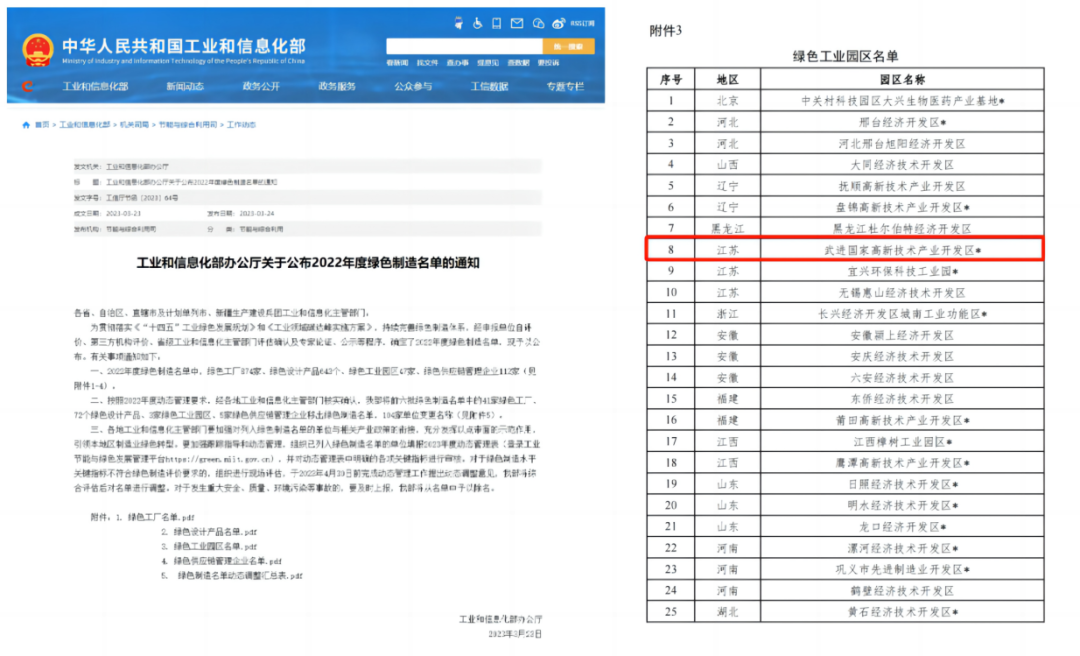Screen dimensions: 1080x656
Task: Select the mobile app icon in the header
Action: click(x=459, y=22)
